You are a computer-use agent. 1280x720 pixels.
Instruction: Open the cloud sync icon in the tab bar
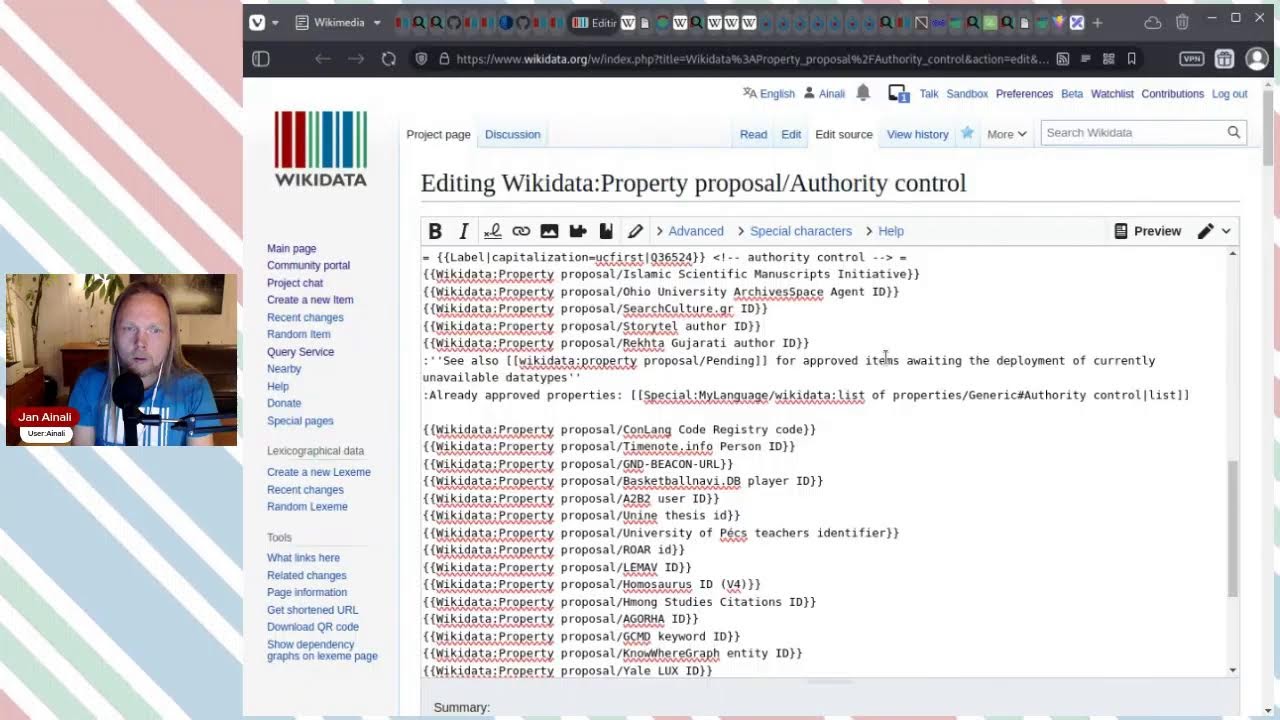coord(1153,22)
